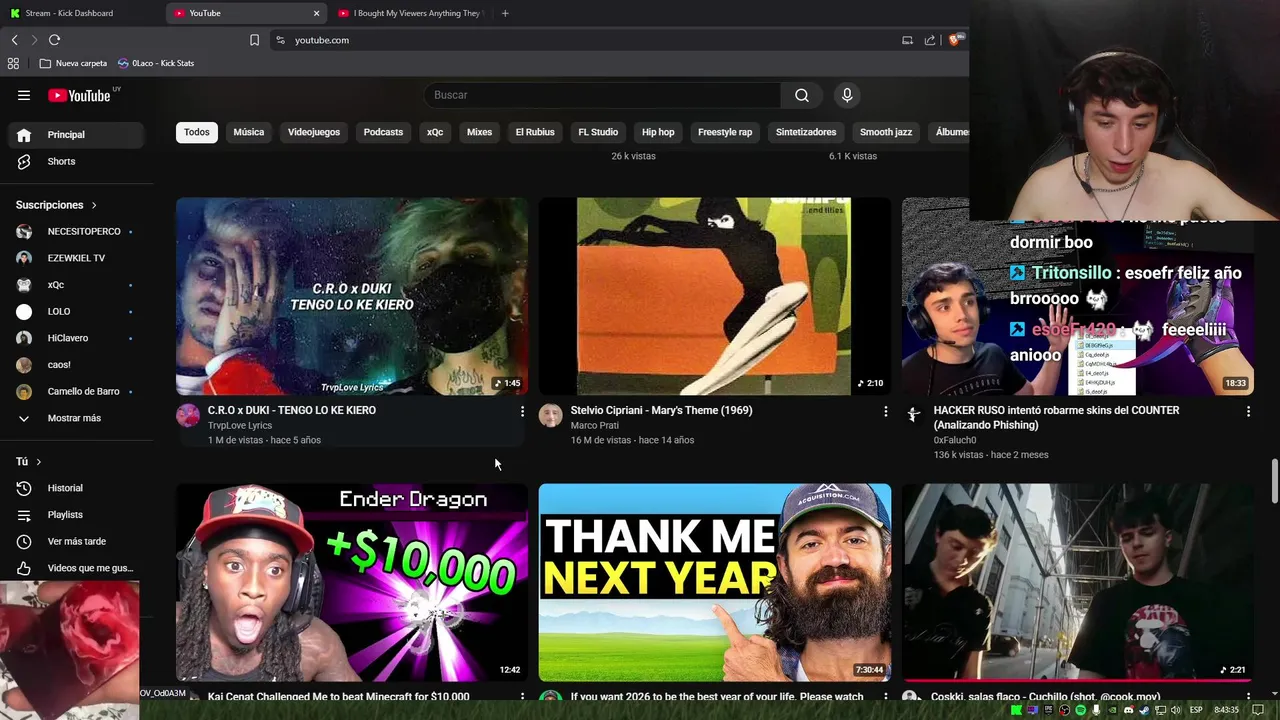Open Nueva carpeta bookmark folder
The height and width of the screenshot is (720, 1280).
tap(73, 63)
